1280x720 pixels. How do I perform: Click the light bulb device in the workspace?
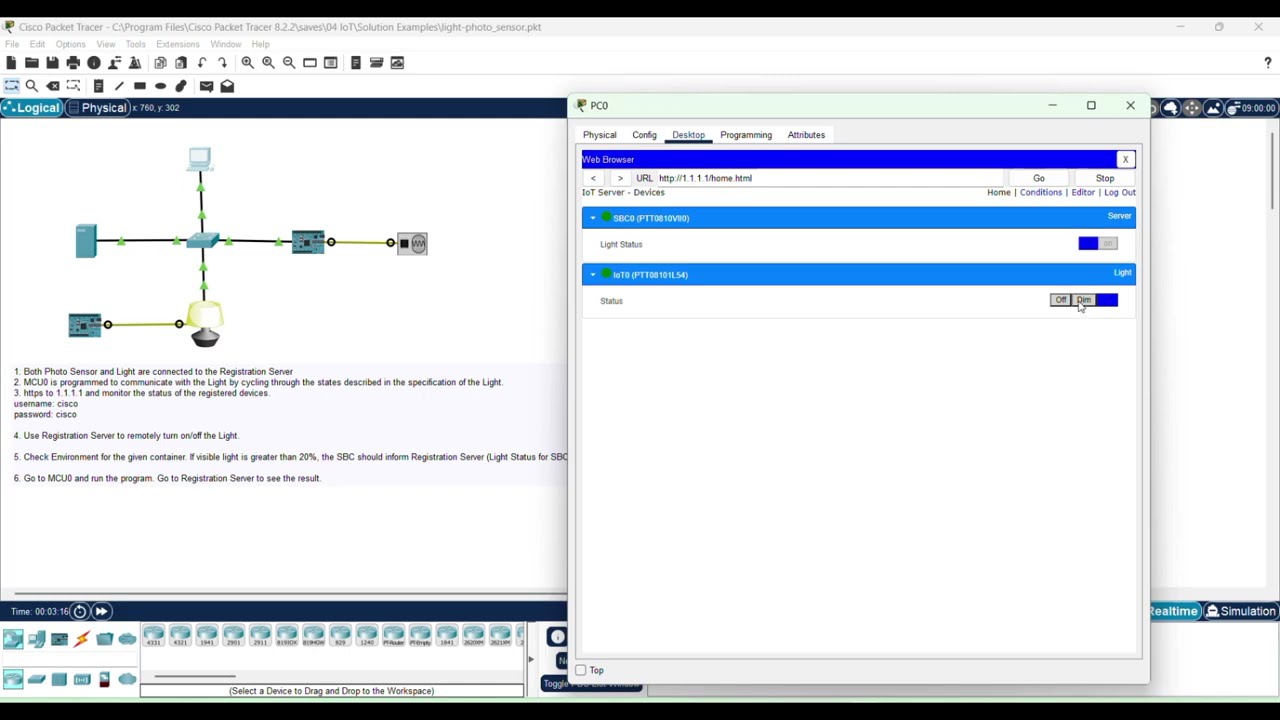point(205,324)
